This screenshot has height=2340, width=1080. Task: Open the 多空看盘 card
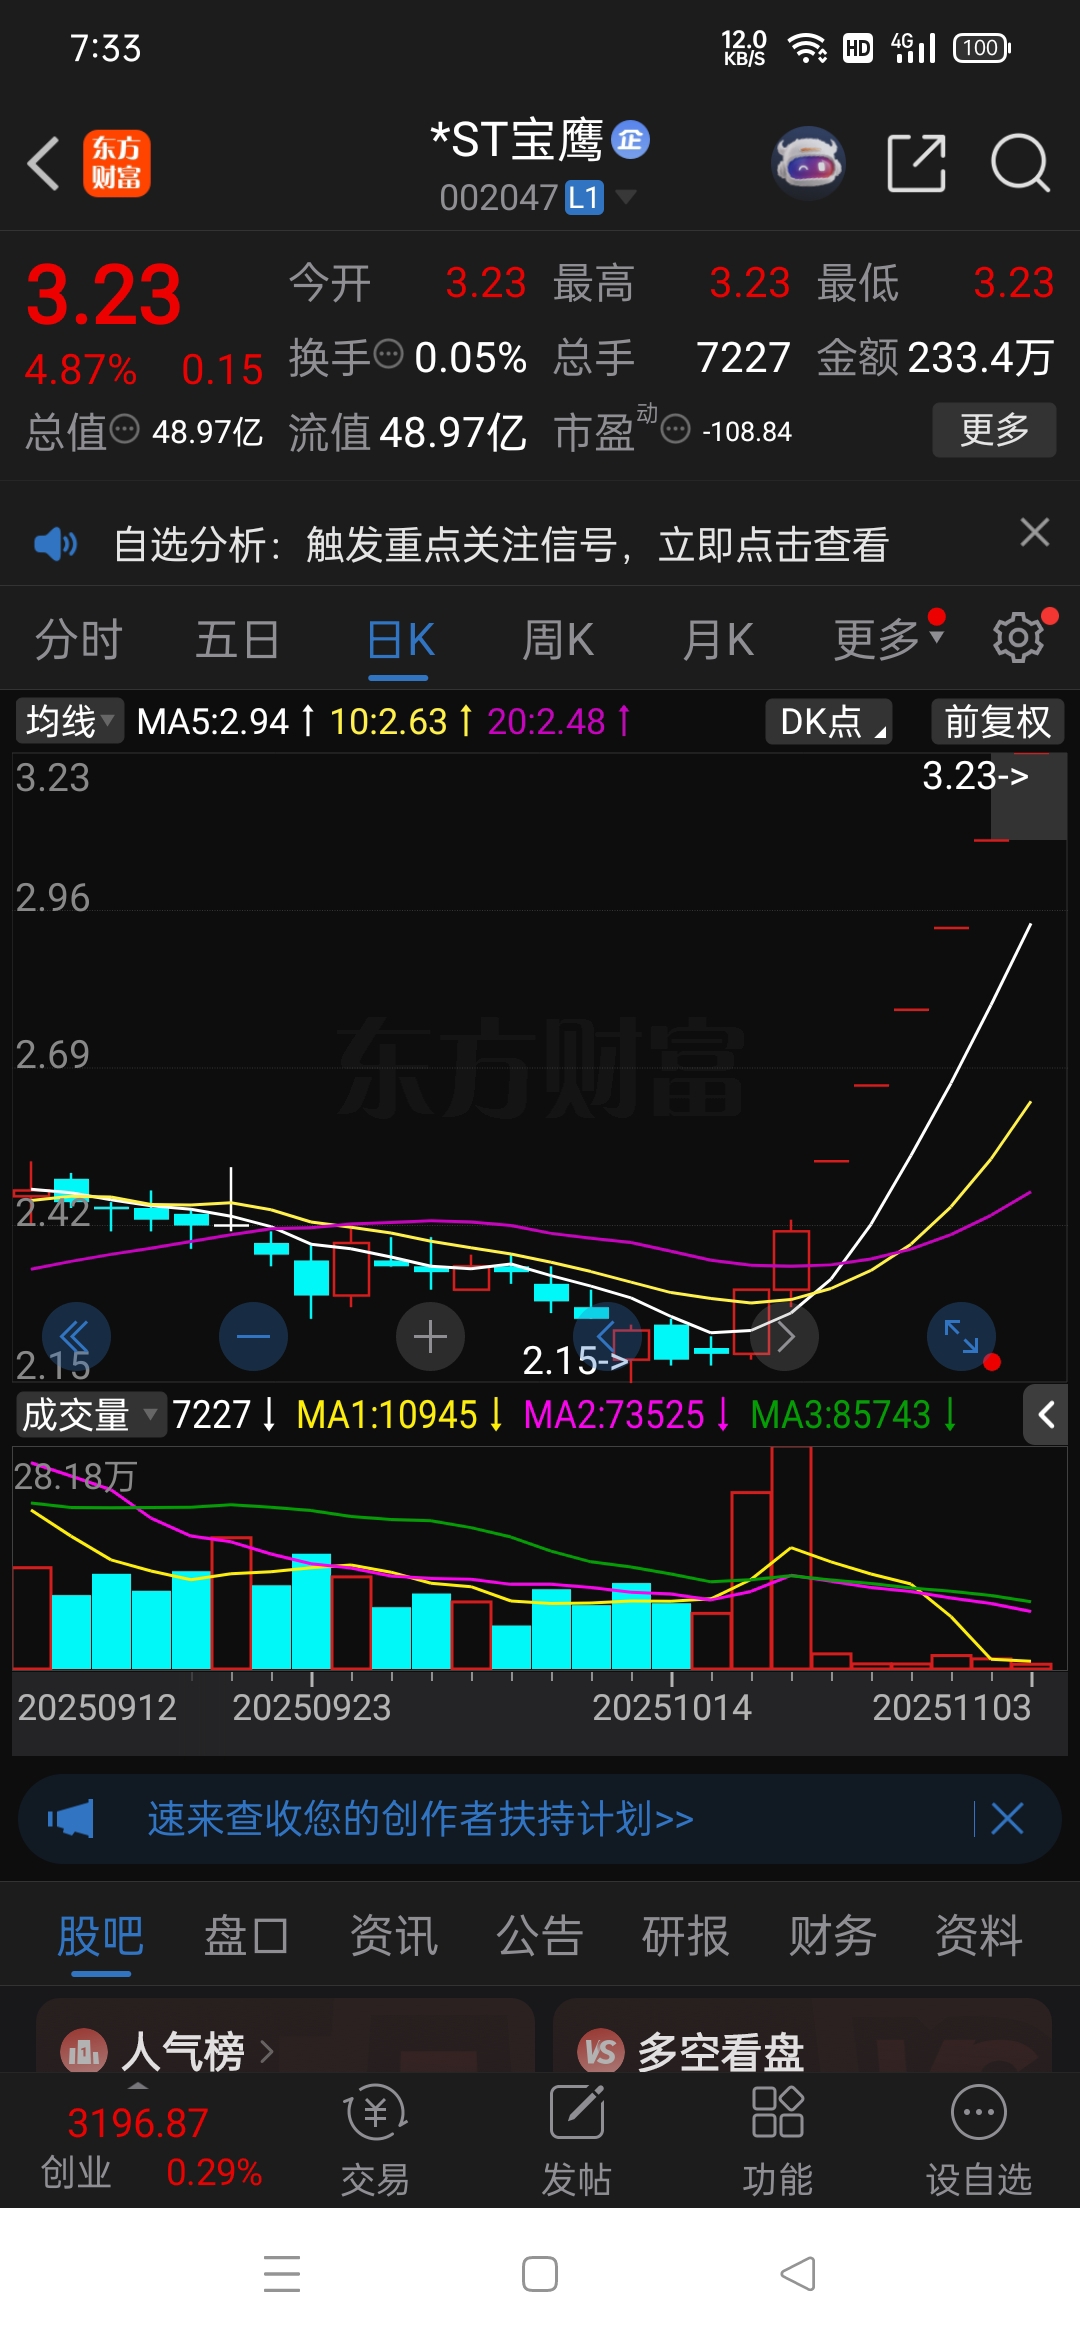point(802,2036)
